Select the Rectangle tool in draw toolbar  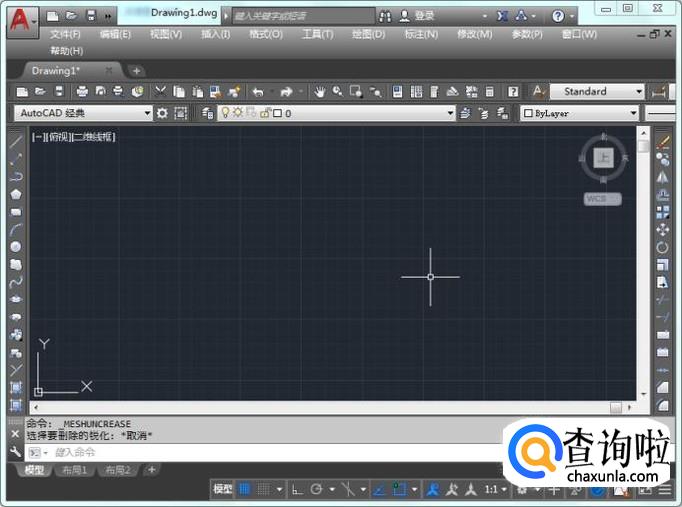tap(16, 212)
